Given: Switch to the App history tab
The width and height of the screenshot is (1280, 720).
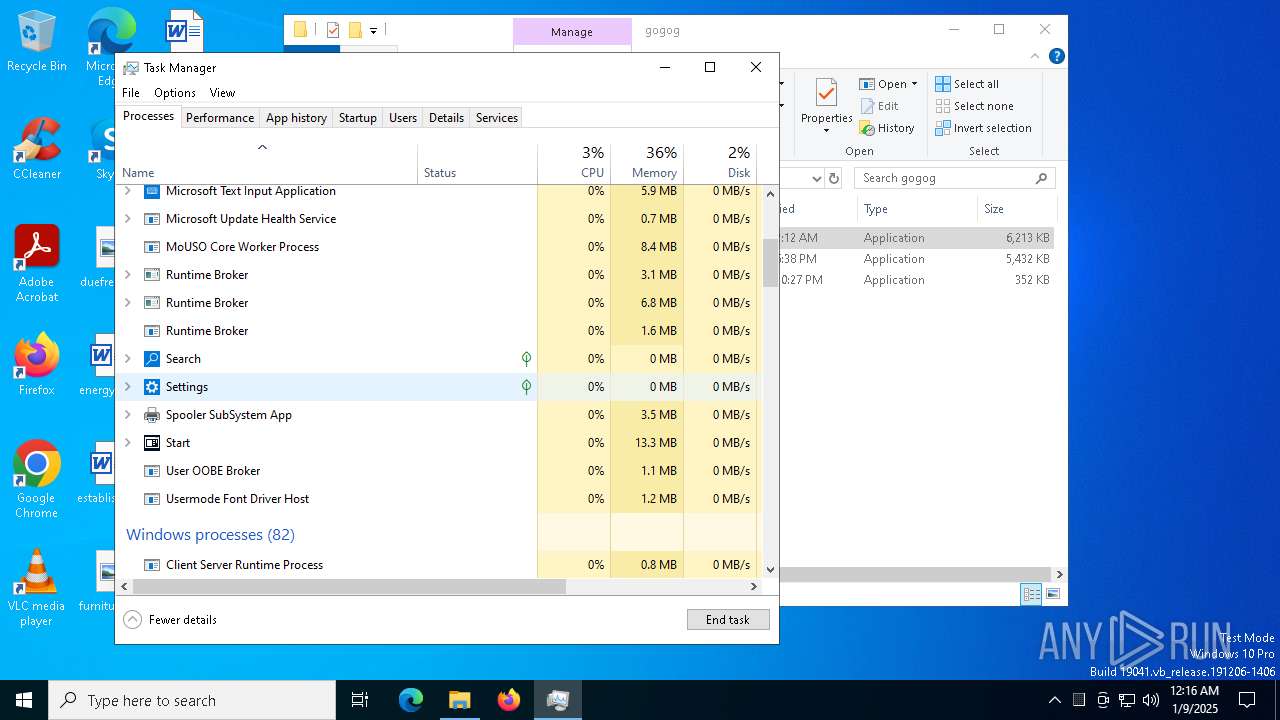Looking at the screenshot, I should click(296, 118).
